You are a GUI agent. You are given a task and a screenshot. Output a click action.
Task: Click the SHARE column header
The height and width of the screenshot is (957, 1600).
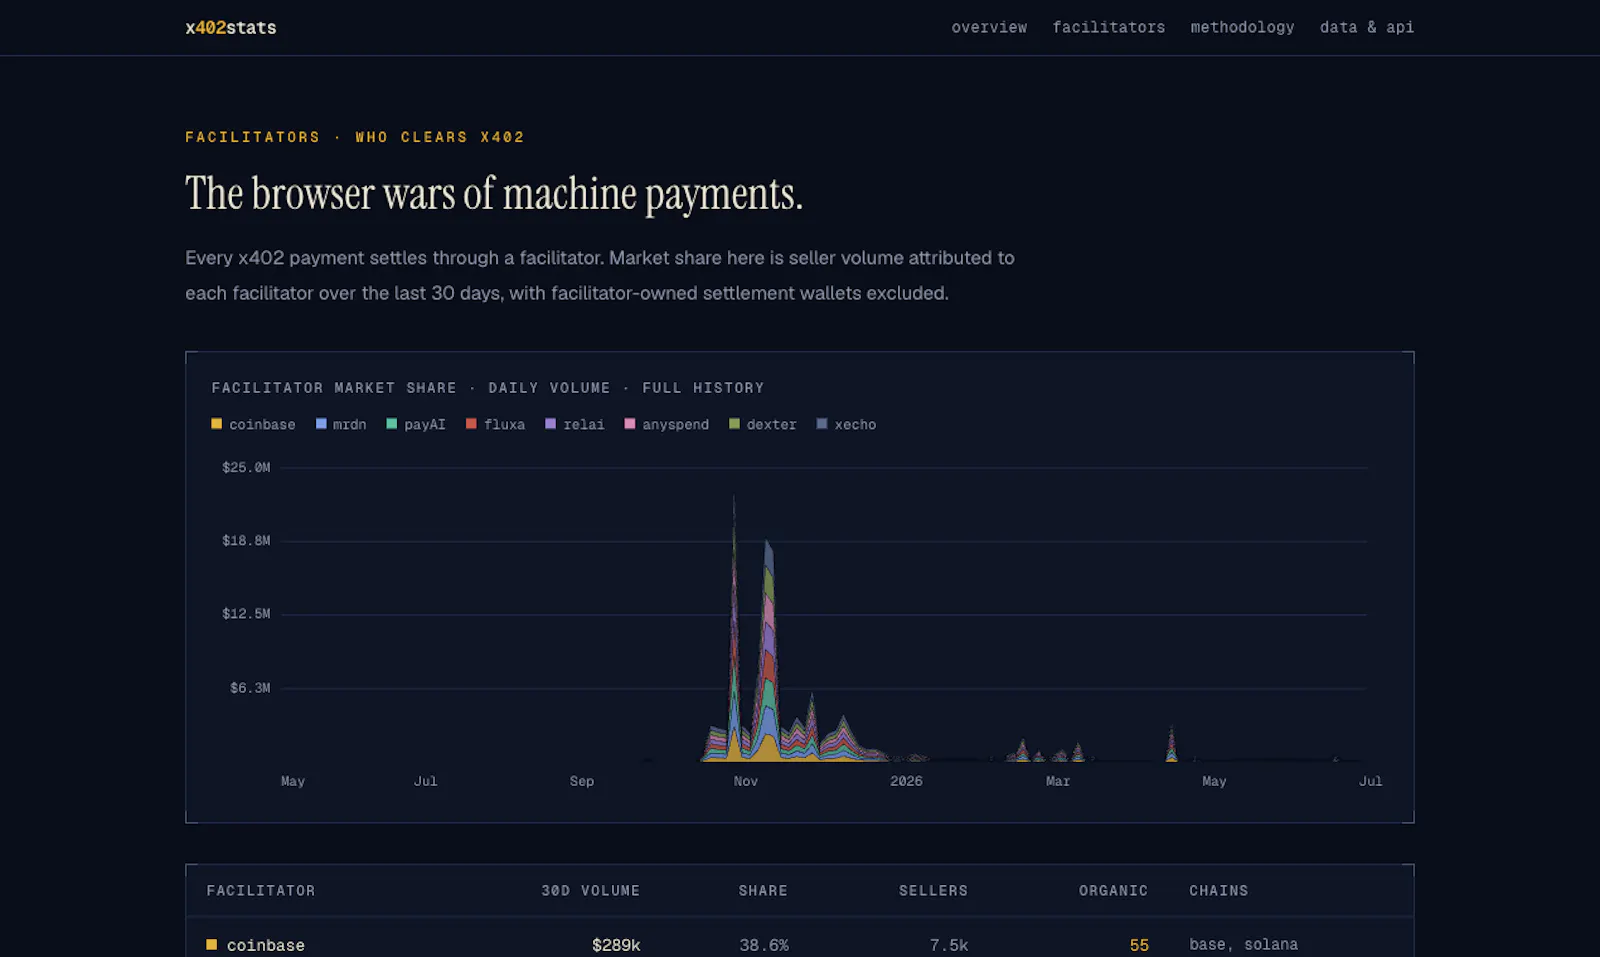(x=763, y=891)
